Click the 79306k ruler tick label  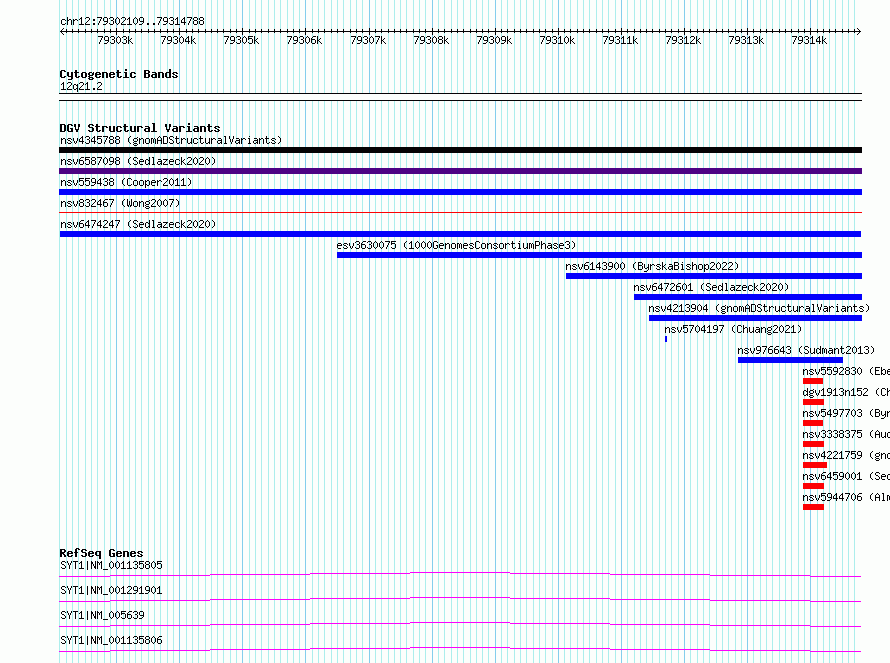tap(304, 40)
